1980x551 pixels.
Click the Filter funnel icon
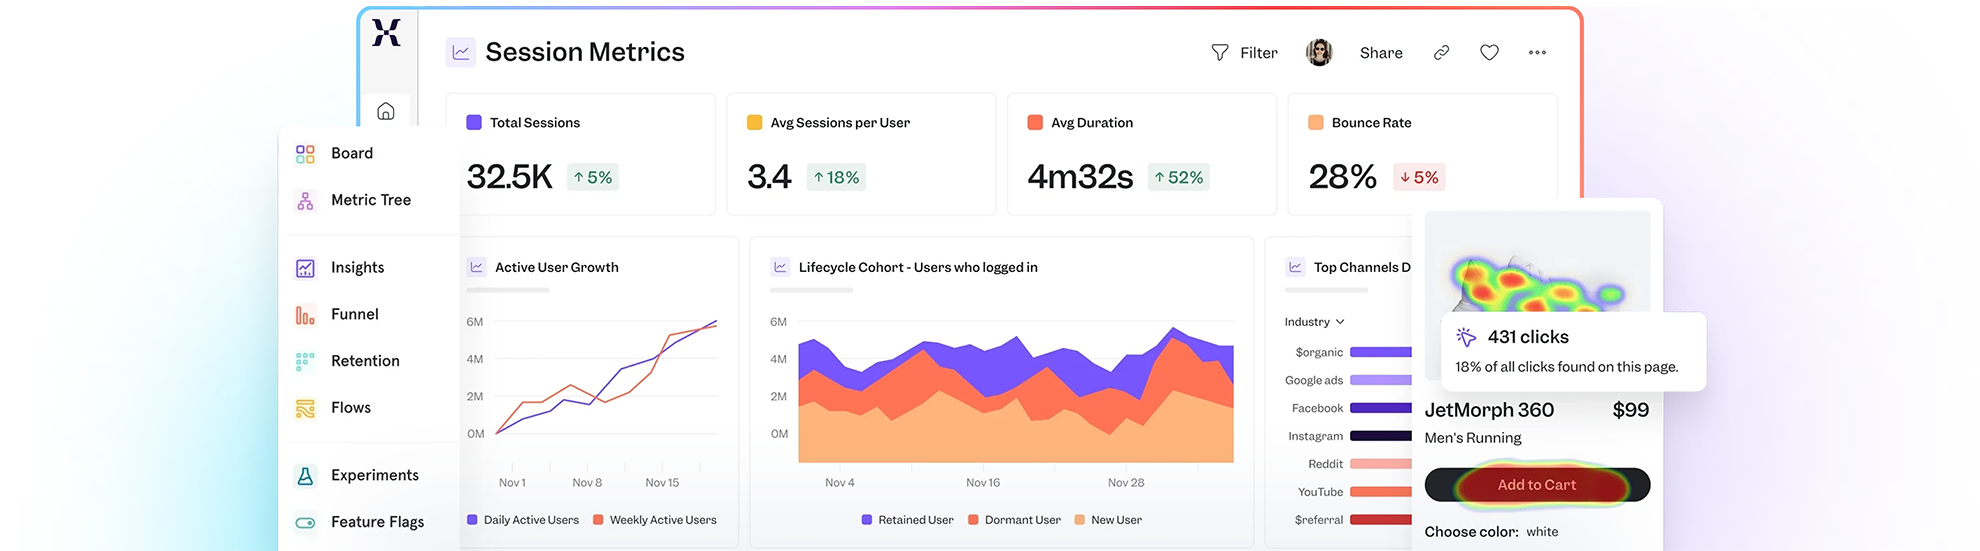coord(1219,53)
